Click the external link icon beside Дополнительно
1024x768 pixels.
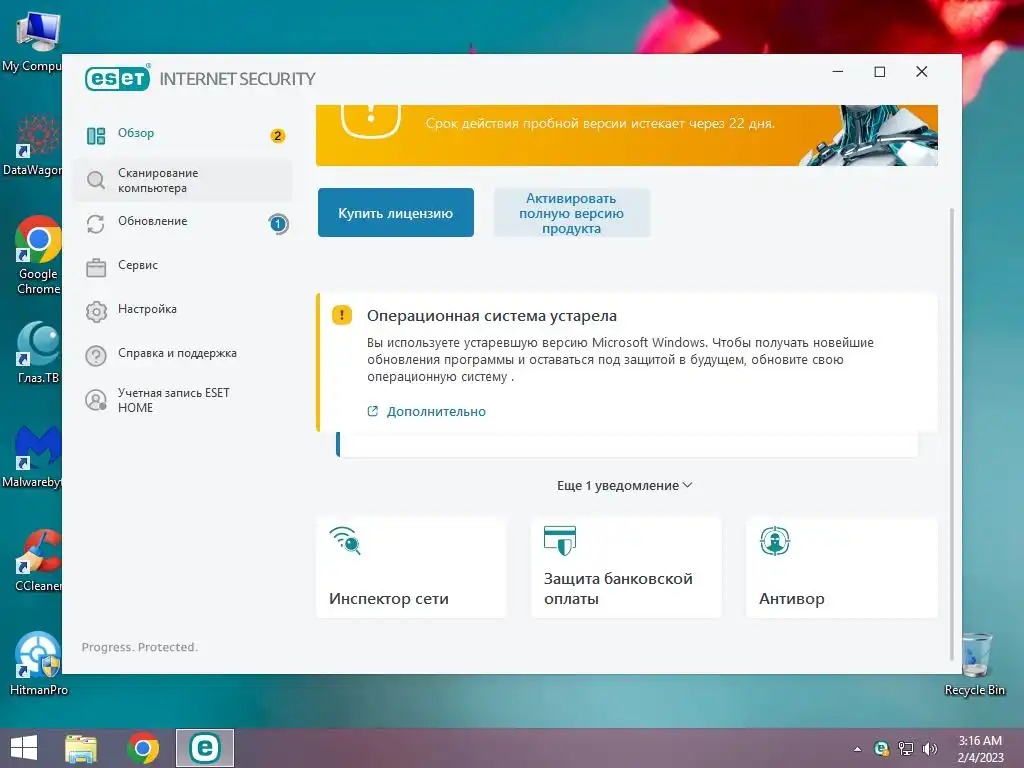[x=373, y=411]
